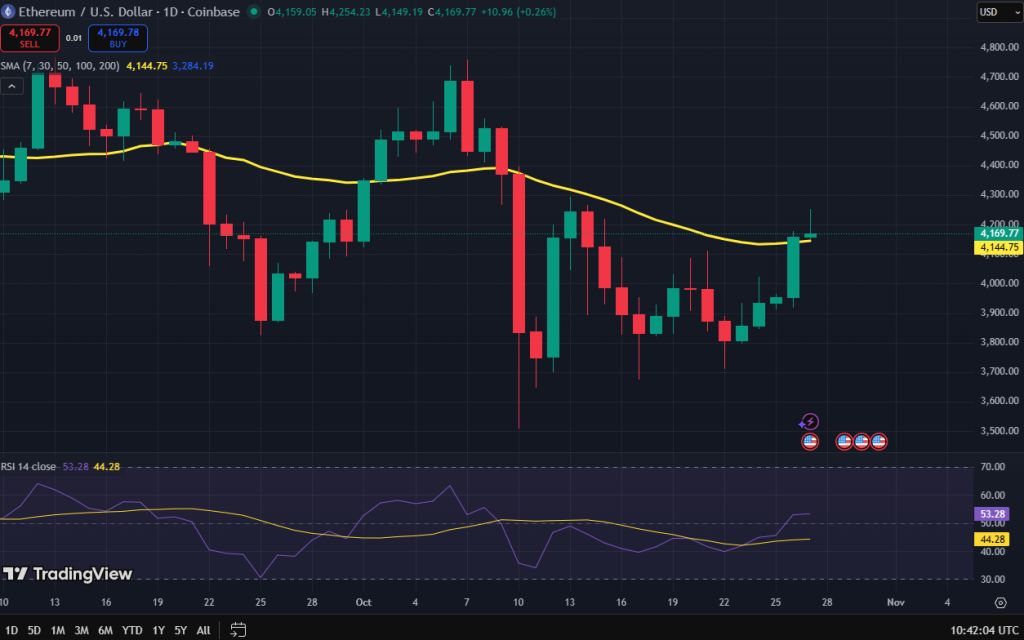Click the green 4,169.77 current price label on axis
The width and height of the screenshot is (1024, 640).
[x=998, y=233]
